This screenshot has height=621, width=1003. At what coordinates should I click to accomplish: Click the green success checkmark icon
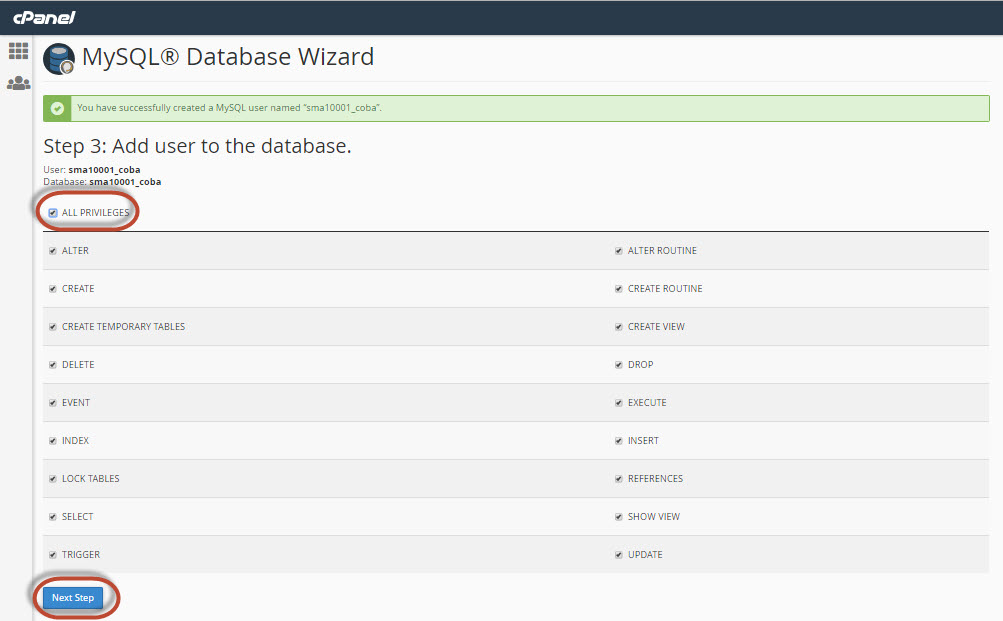[58, 108]
